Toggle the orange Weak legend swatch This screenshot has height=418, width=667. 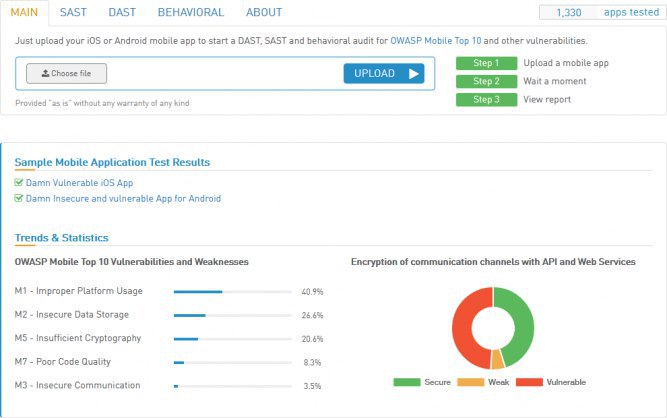470,382
